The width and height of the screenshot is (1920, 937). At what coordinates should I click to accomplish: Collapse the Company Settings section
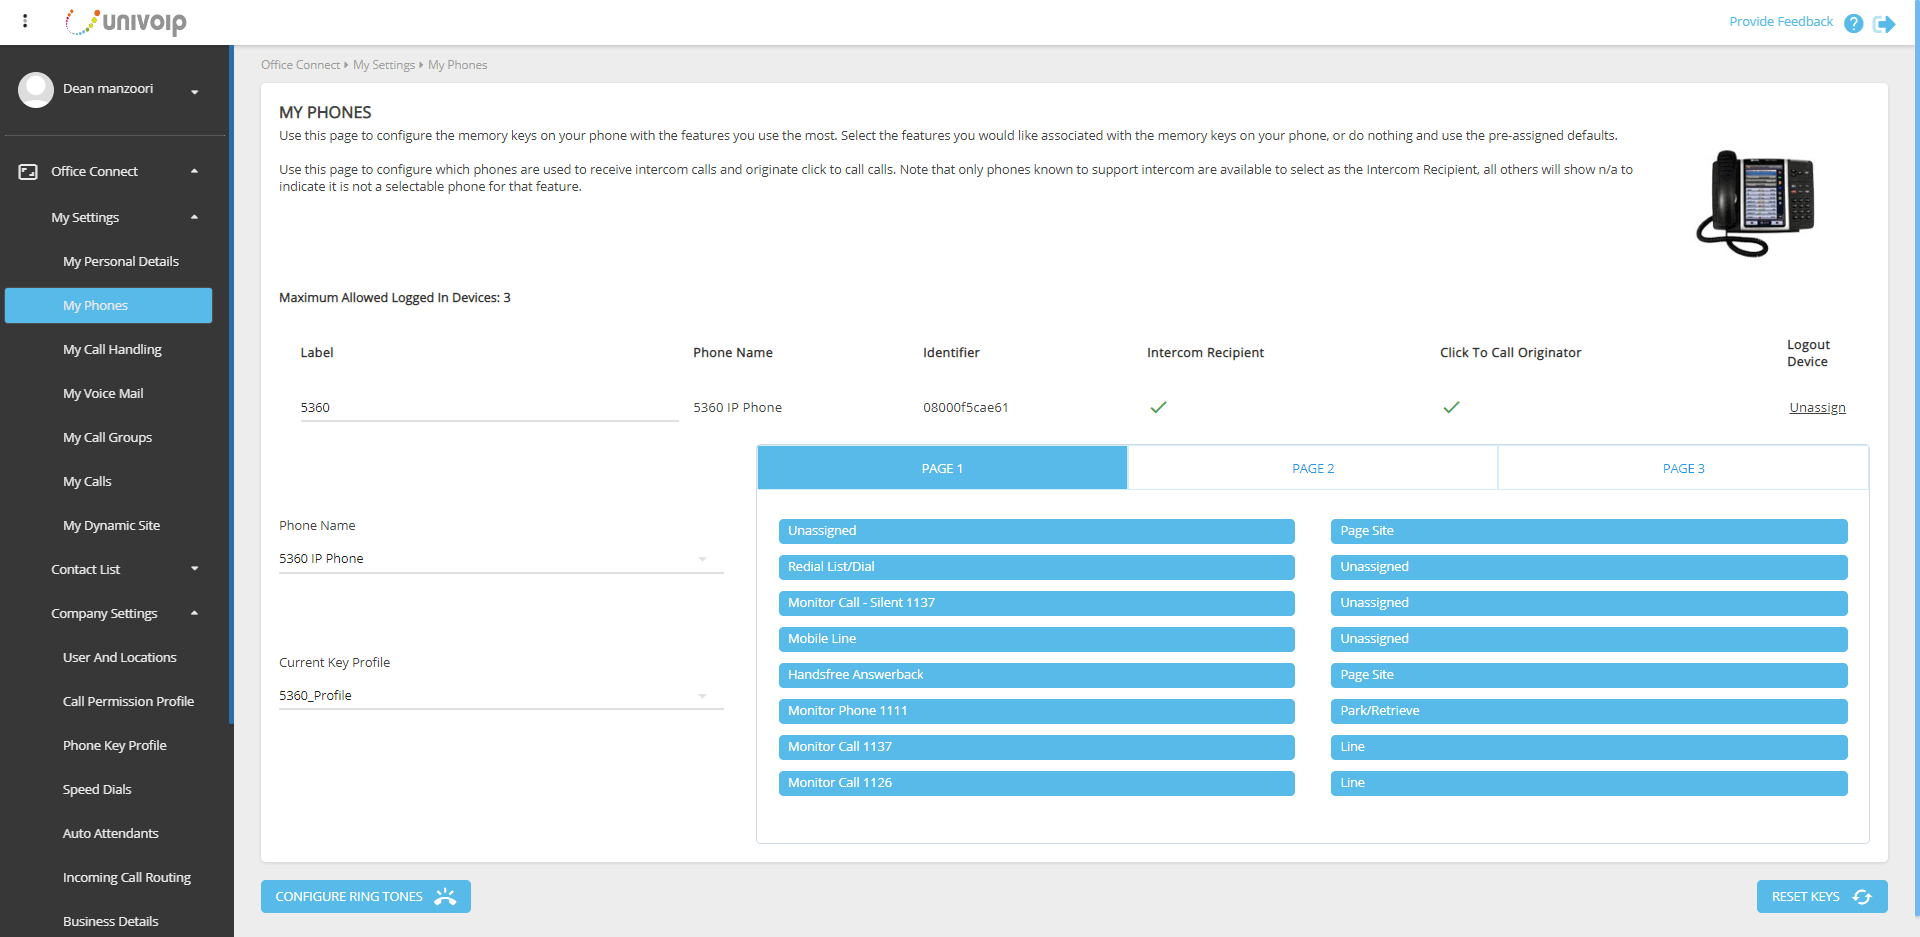coord(195,613)
